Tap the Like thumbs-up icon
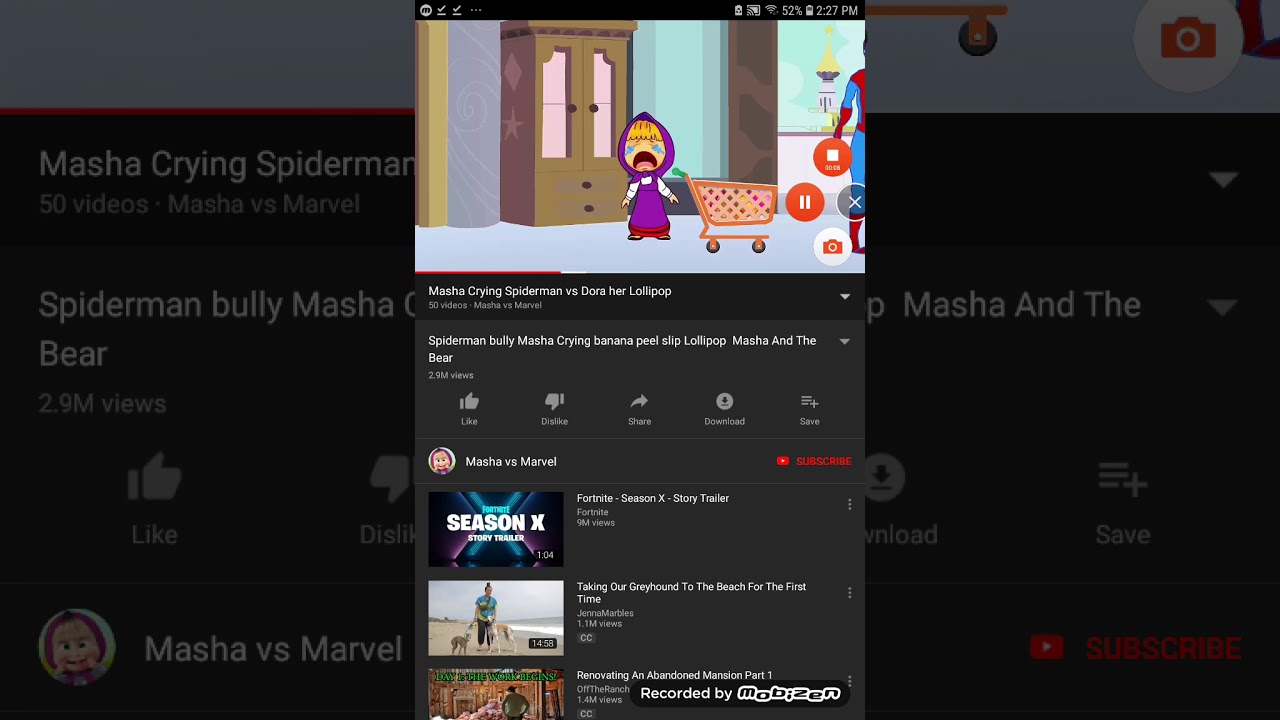Viewport: 1280px width, 720px height. click(469, 402)
